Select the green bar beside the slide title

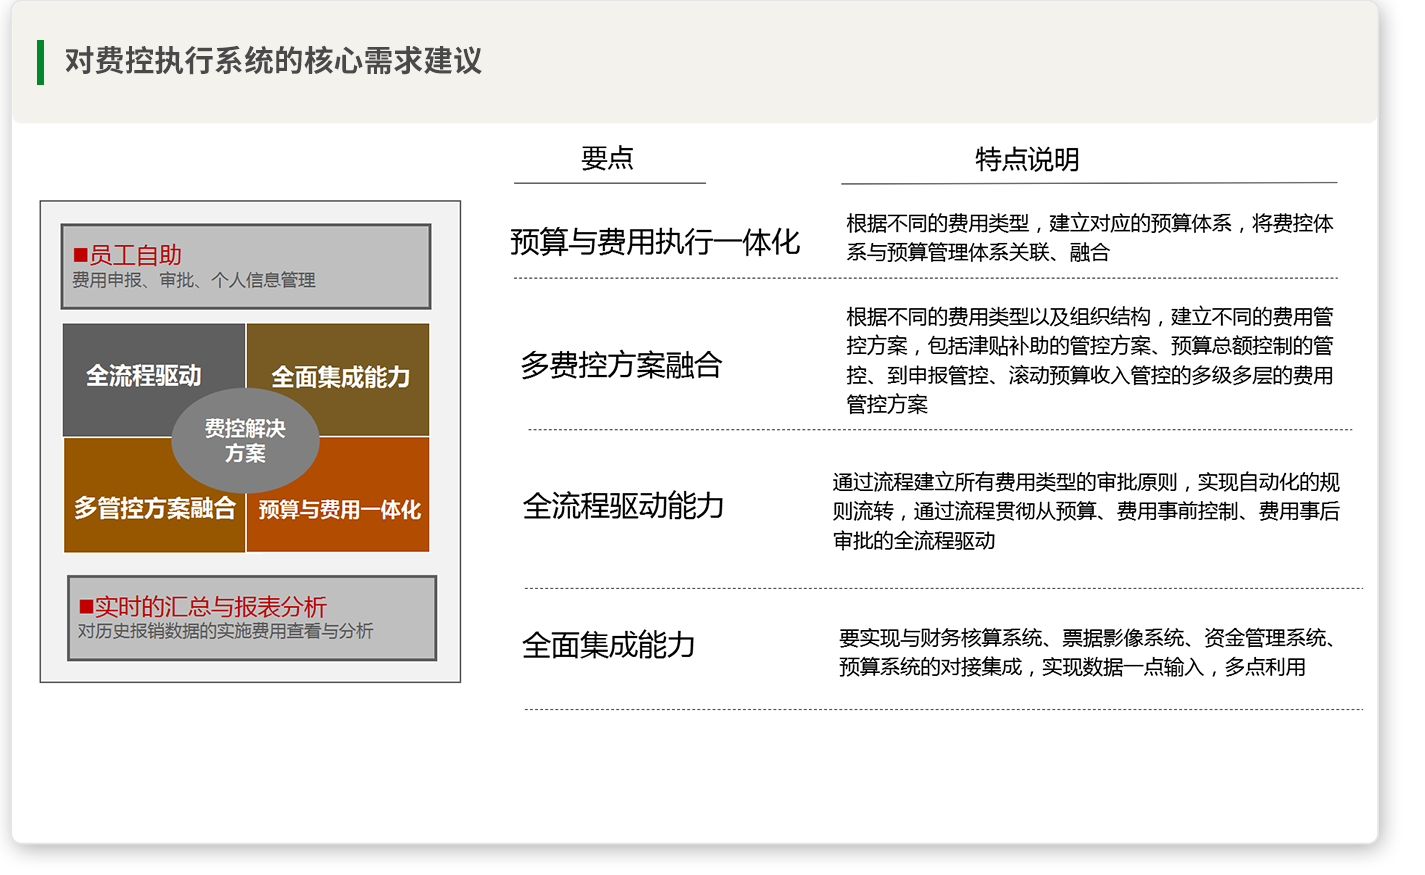[40, 62]
